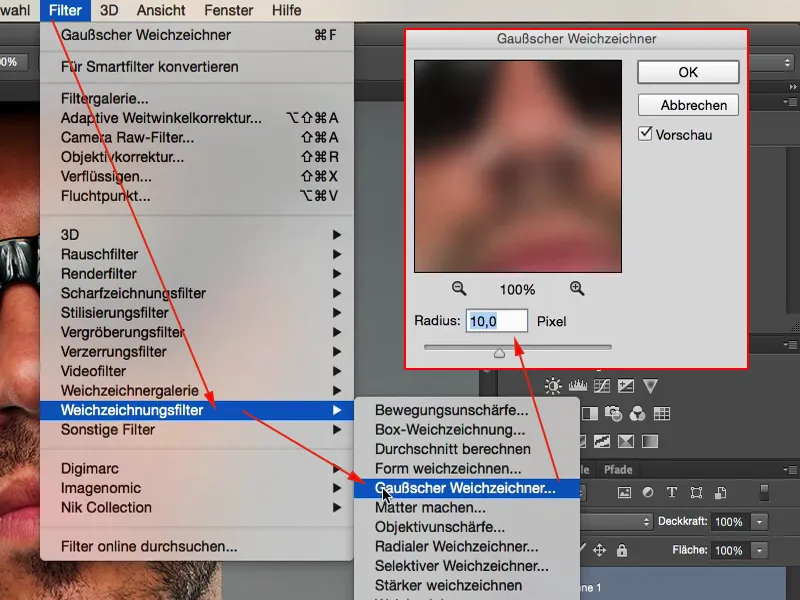
Task: Select Camera Raw-Filter... menu entry
Action: click(197, 137)
